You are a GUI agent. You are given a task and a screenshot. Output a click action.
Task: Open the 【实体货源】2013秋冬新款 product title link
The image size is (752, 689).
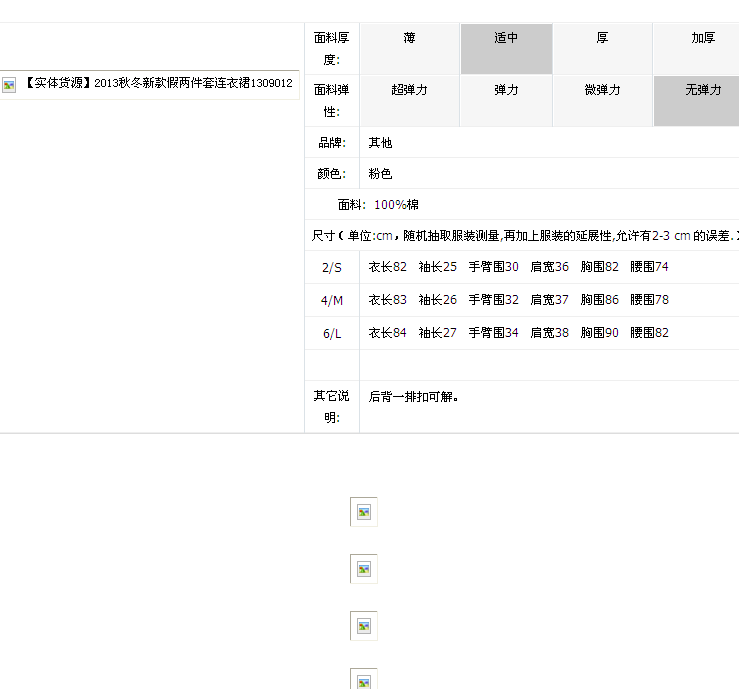tap(158, 84)
